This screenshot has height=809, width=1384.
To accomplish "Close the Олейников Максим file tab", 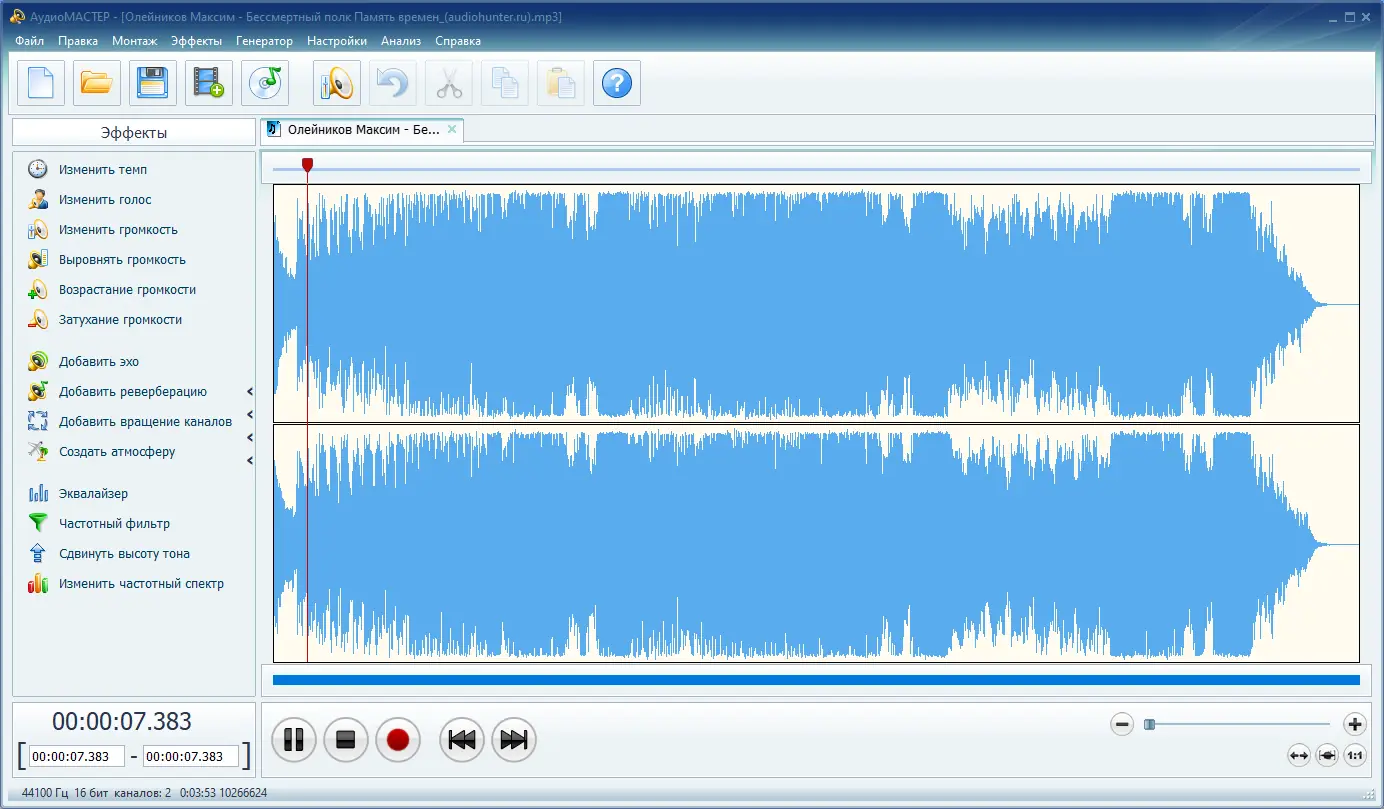I will [x=452, y=129].
